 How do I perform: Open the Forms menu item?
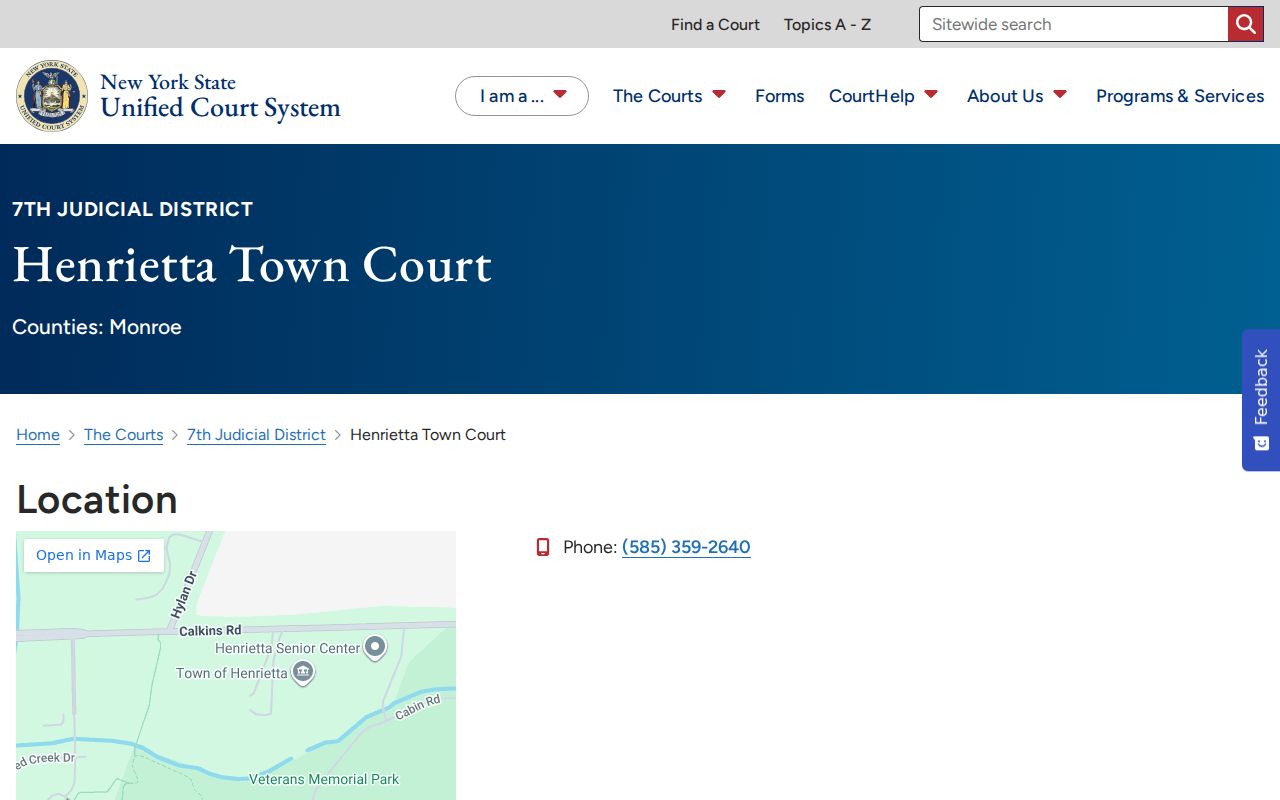tap(779, 96)
